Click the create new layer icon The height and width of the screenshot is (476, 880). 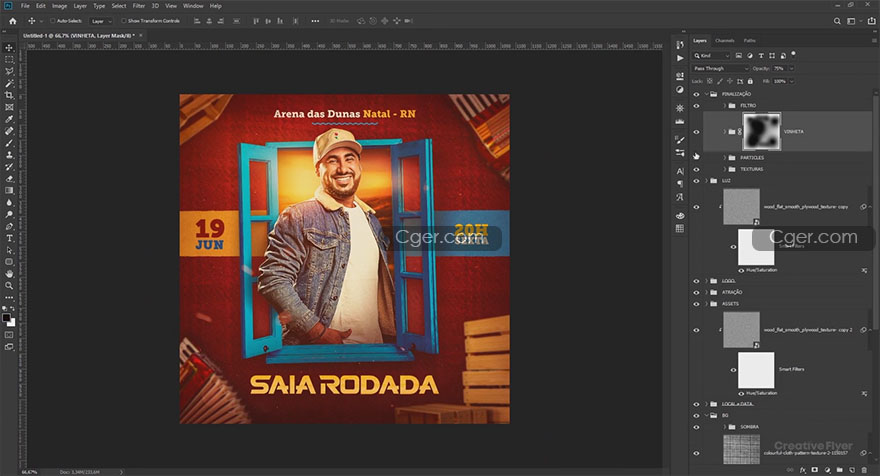pyautogui.click(x=852, y=470)
